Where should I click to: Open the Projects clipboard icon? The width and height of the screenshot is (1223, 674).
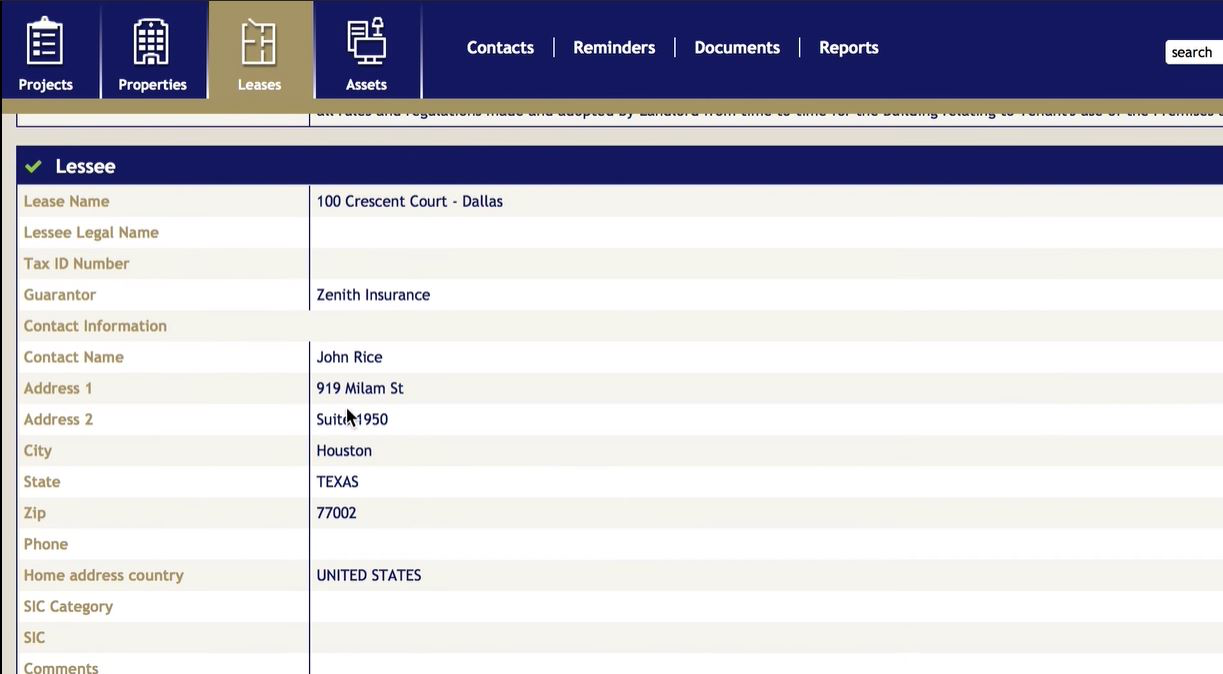tap(45, 42)
